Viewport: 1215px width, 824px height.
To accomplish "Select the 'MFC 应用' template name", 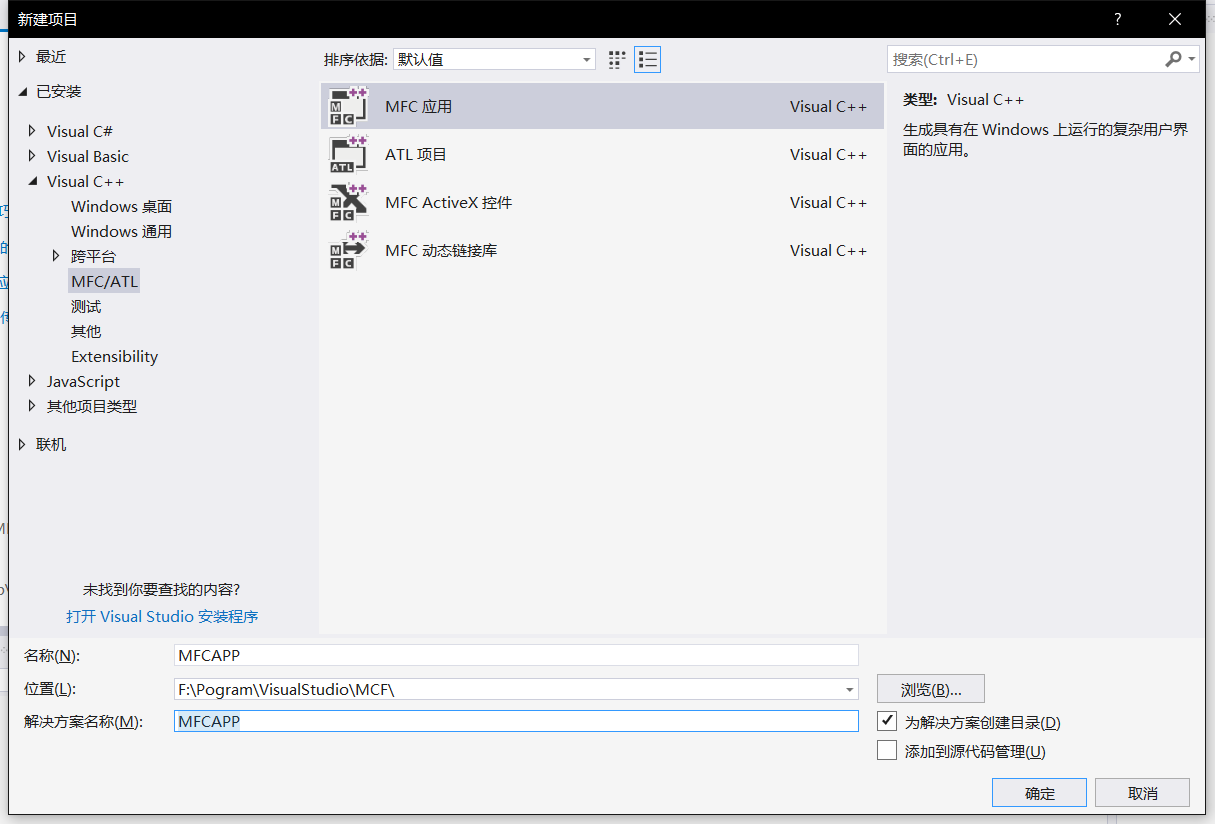I will 418,106.
